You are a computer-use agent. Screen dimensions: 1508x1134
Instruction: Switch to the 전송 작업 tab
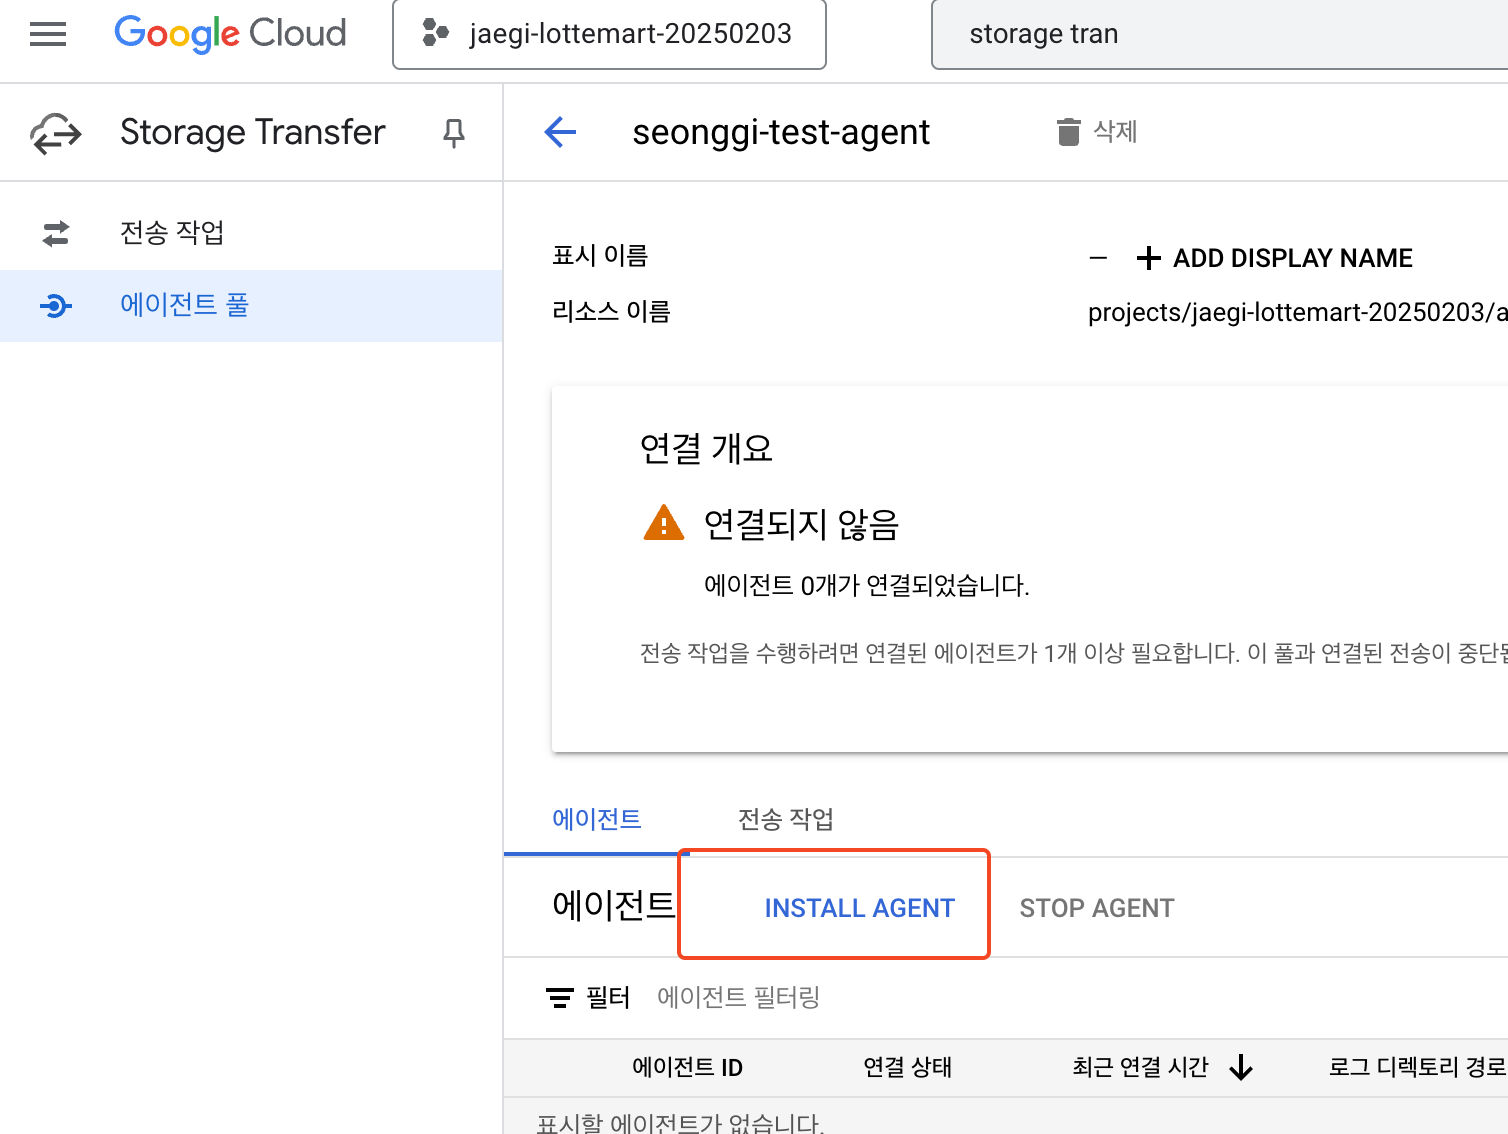click(x=786, y=819)
